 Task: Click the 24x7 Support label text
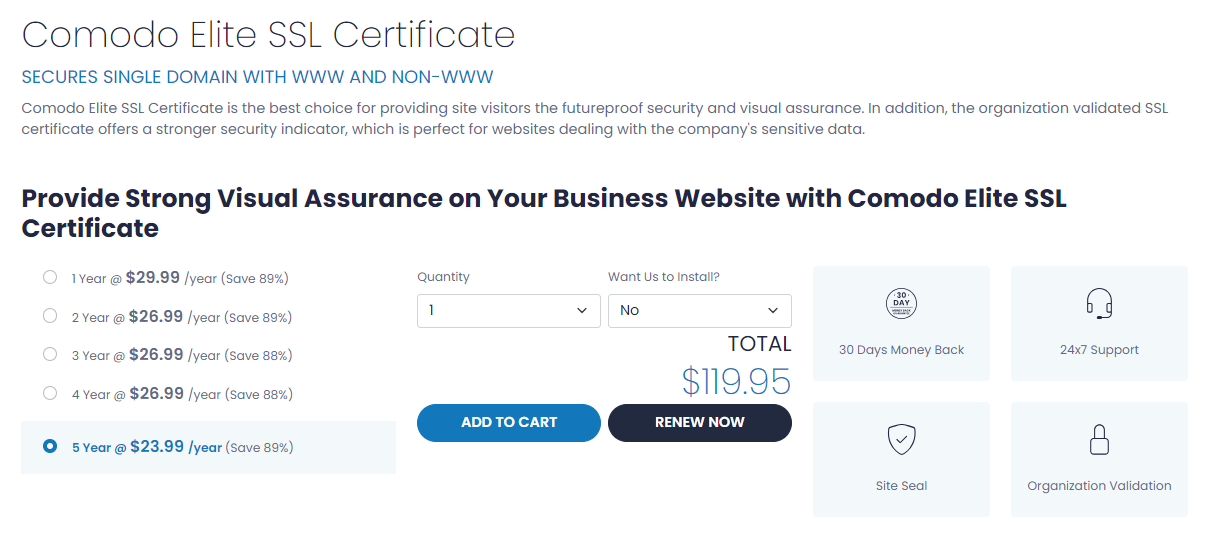[x=1100, y=350]
